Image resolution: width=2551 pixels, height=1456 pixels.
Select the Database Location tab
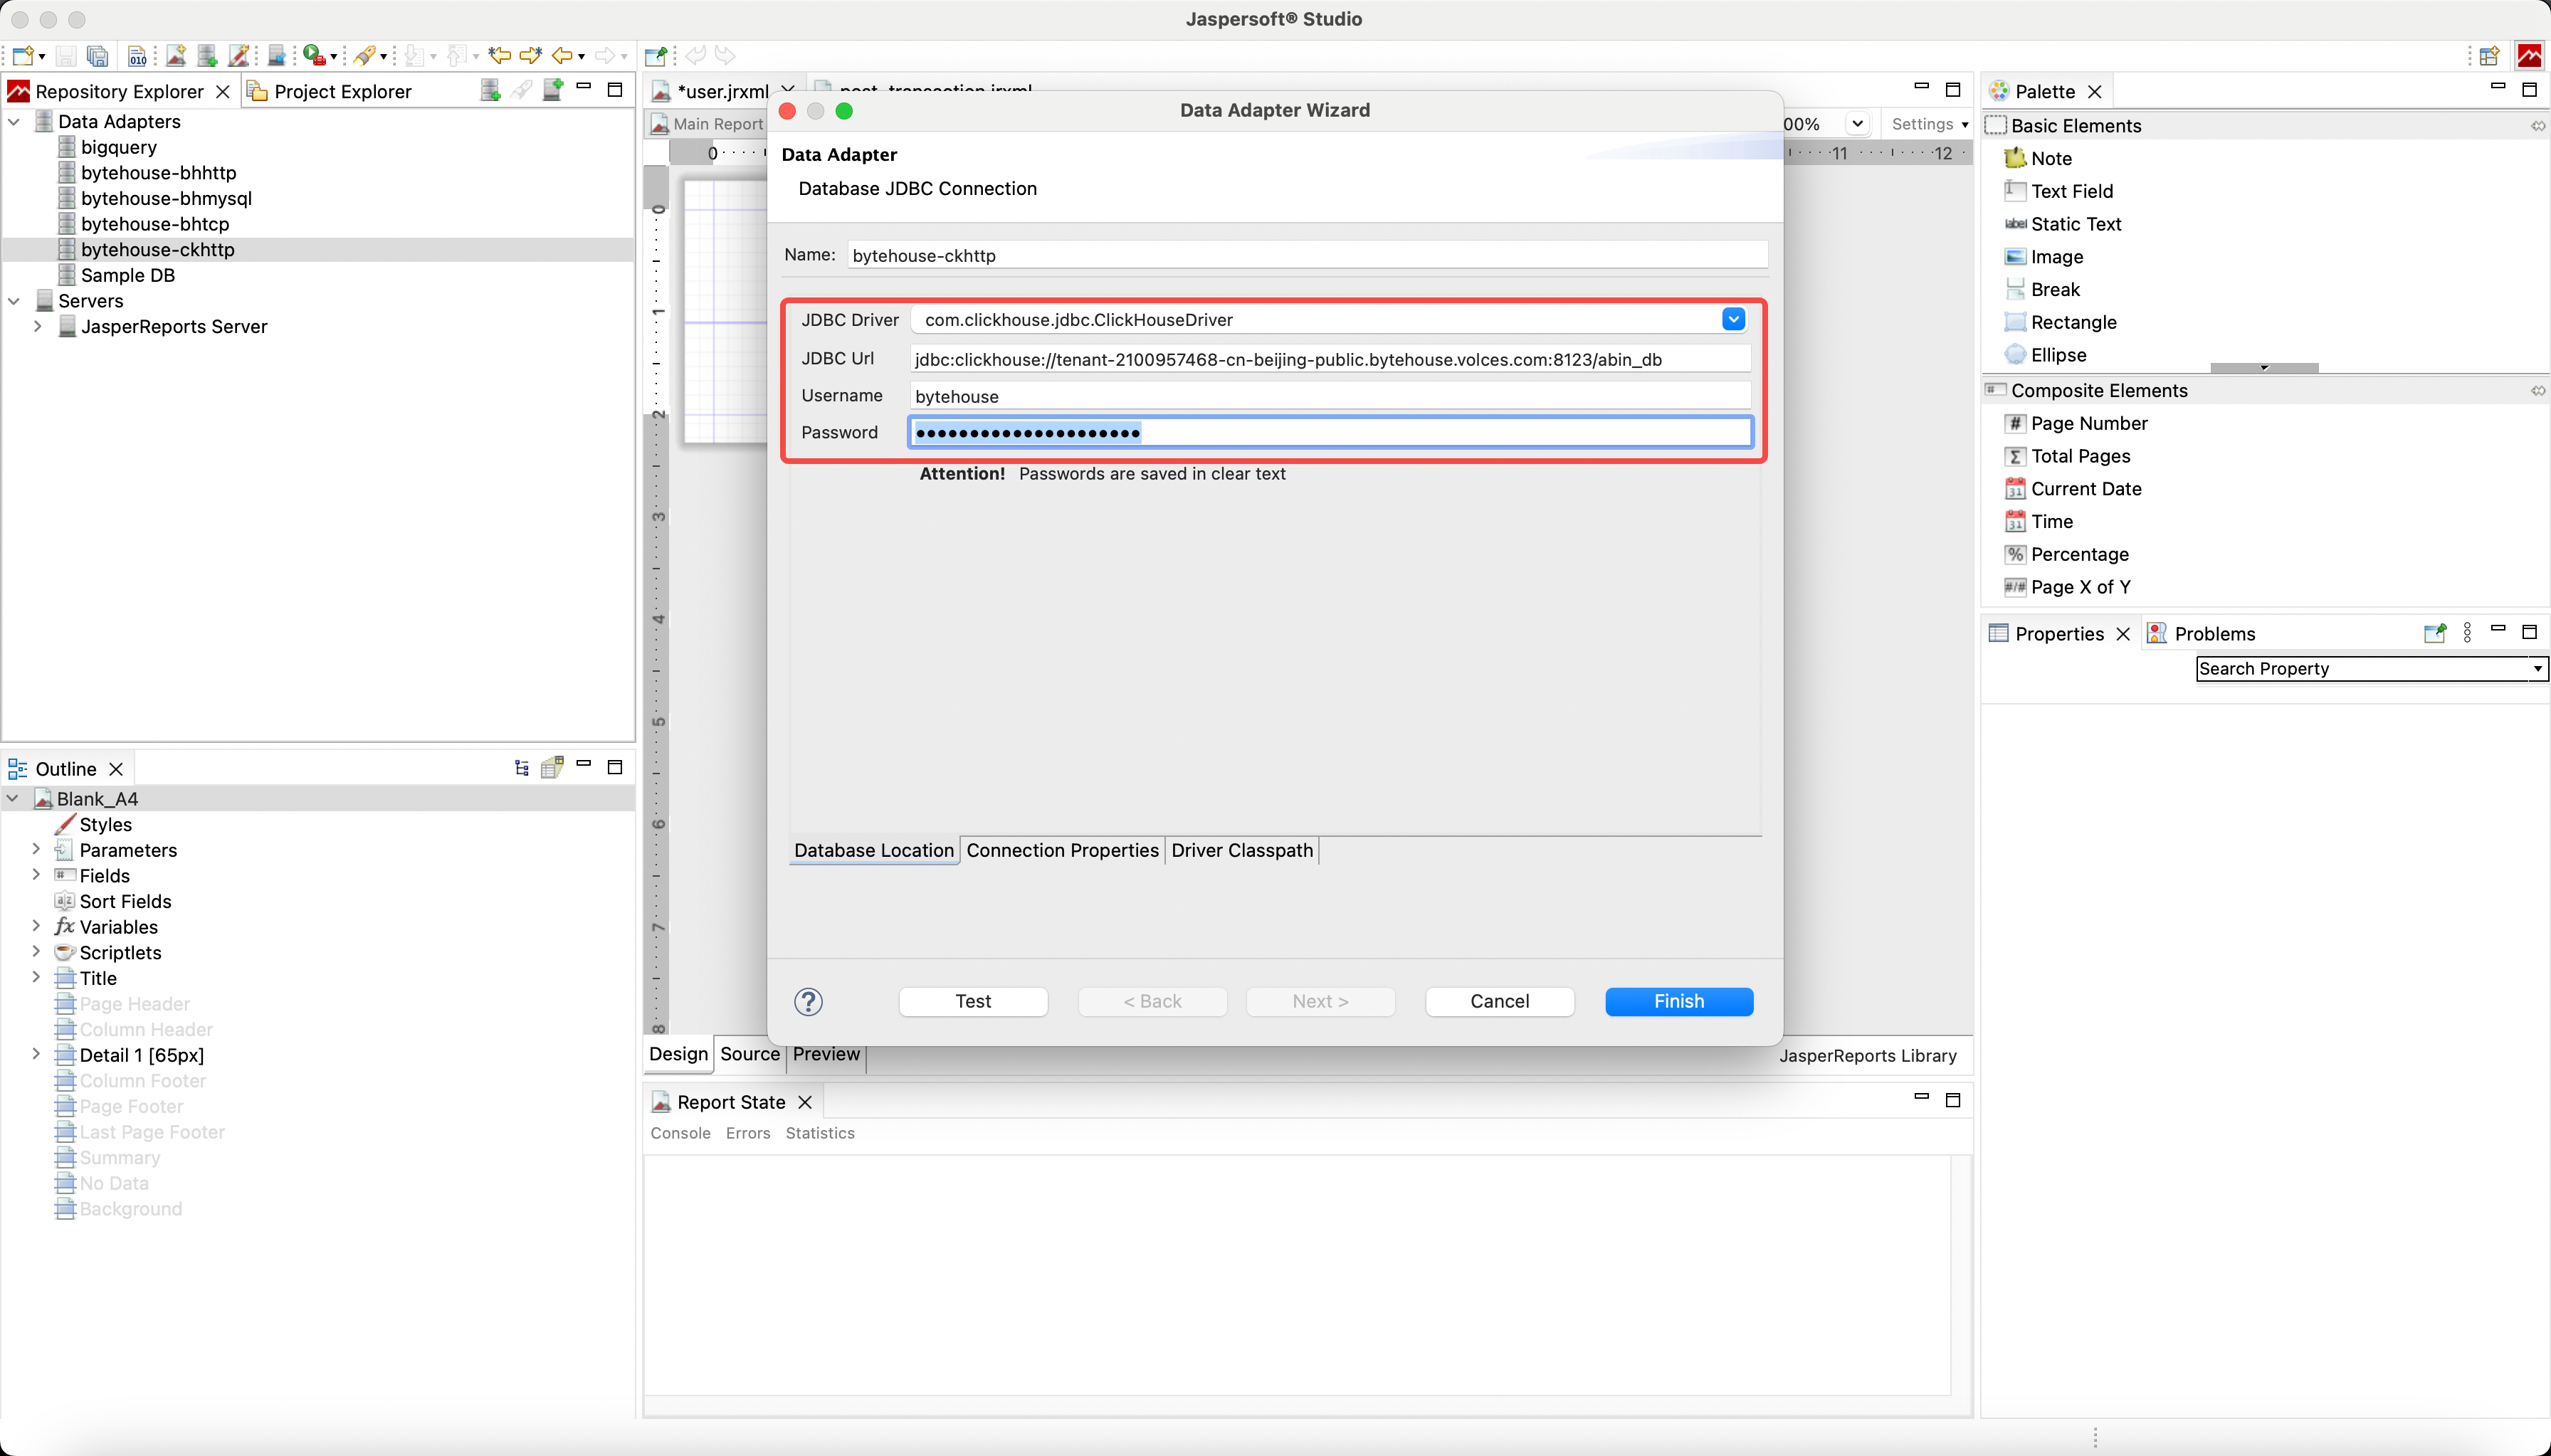[874, 850]
